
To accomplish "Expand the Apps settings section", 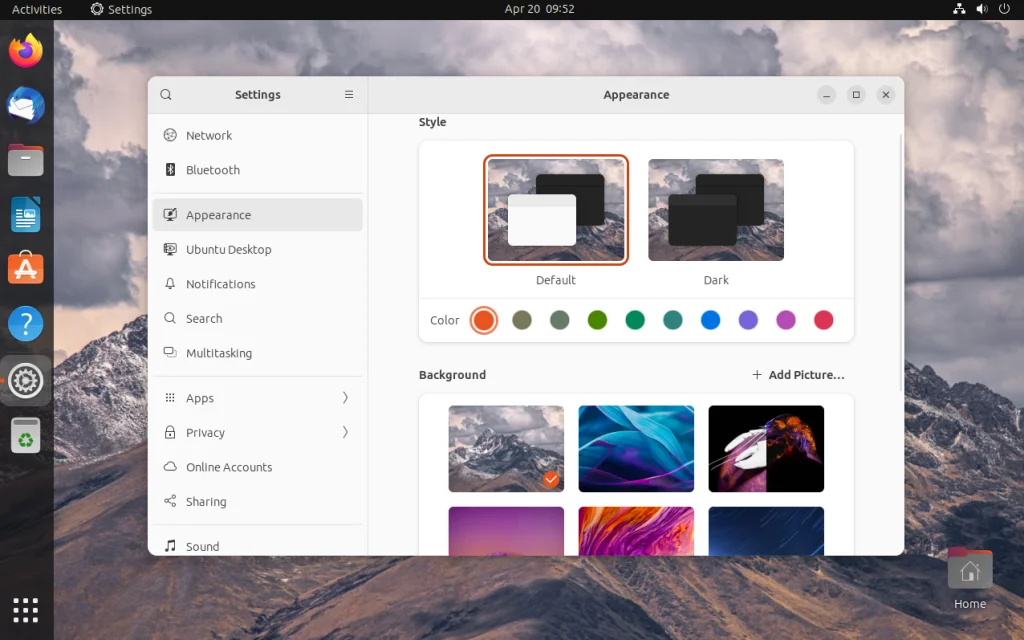I will [199, 398].
